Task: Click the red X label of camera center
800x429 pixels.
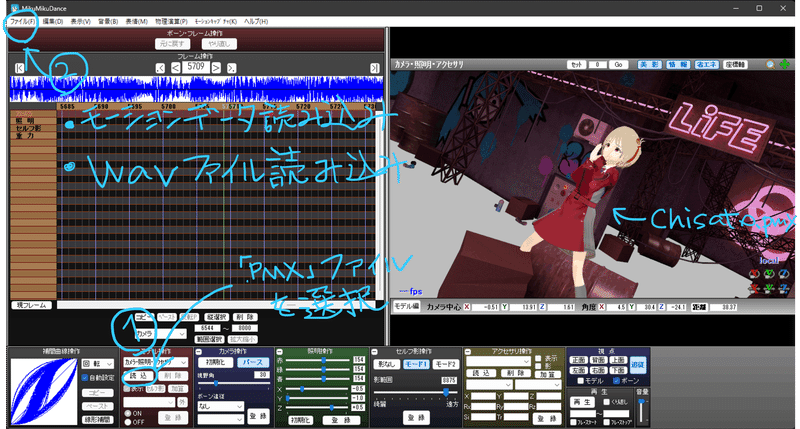Action: pos(466,307)
